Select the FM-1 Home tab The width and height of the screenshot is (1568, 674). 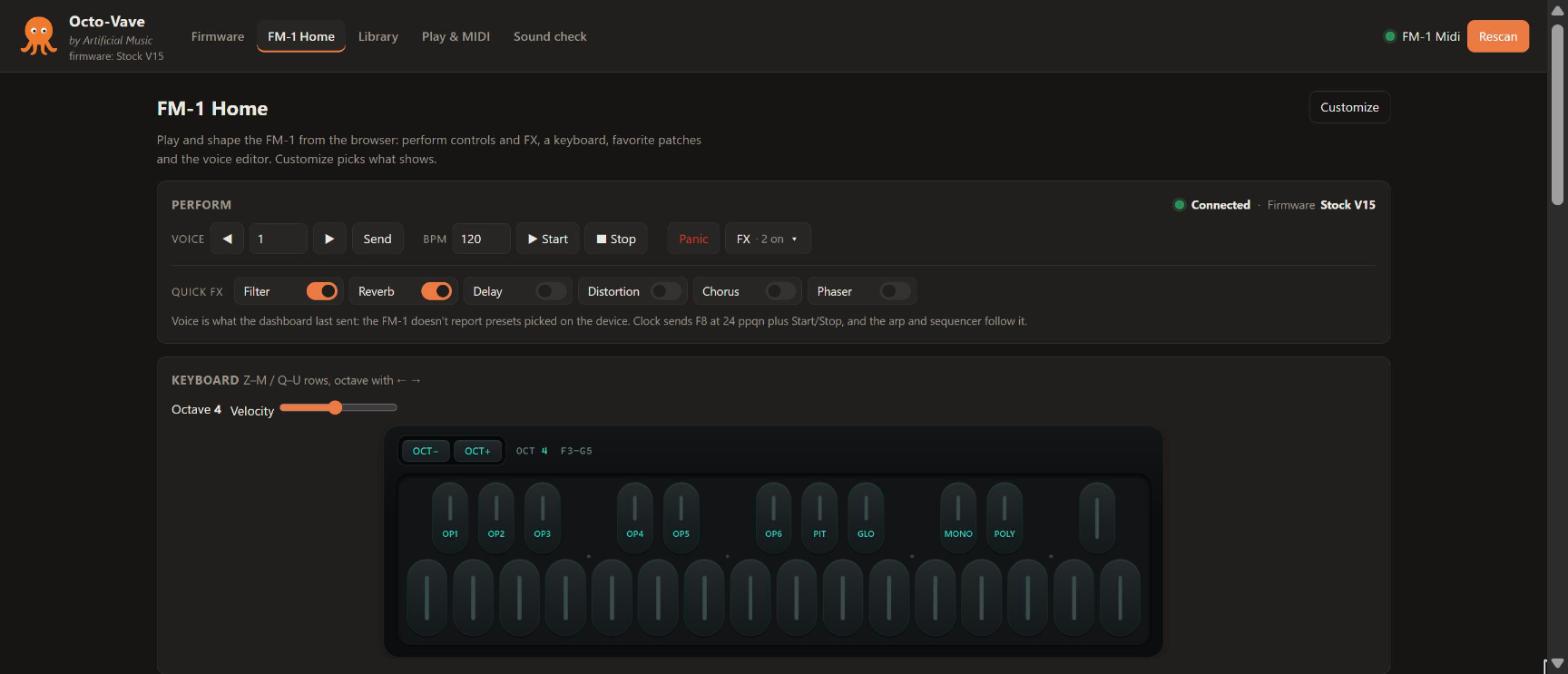point(301,36)
